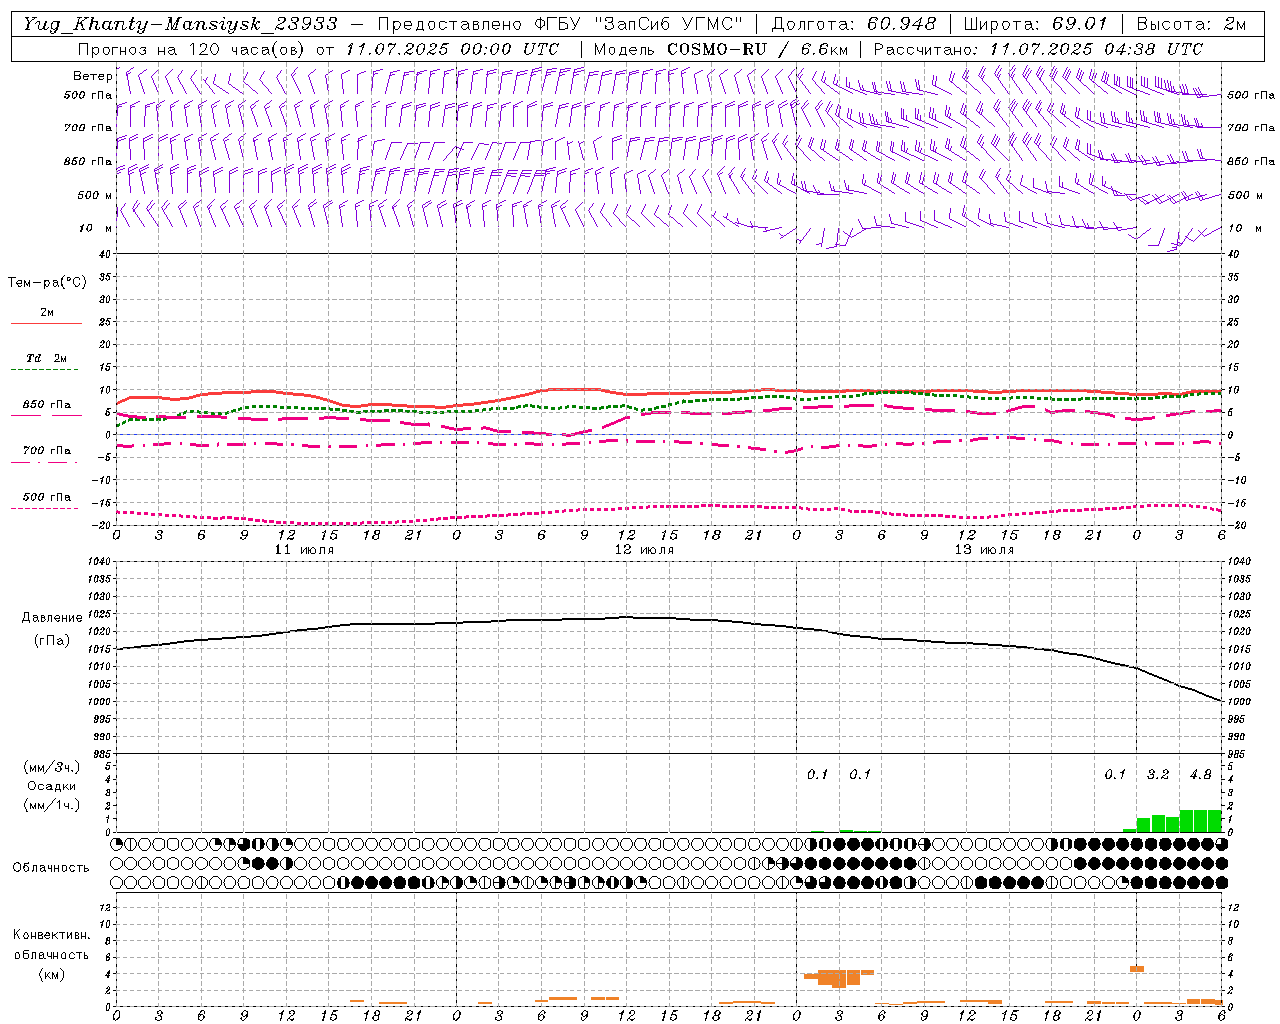Click 12 on left convective cloud axis
Screen dimensions: 1280x1024
pos(104,908)
